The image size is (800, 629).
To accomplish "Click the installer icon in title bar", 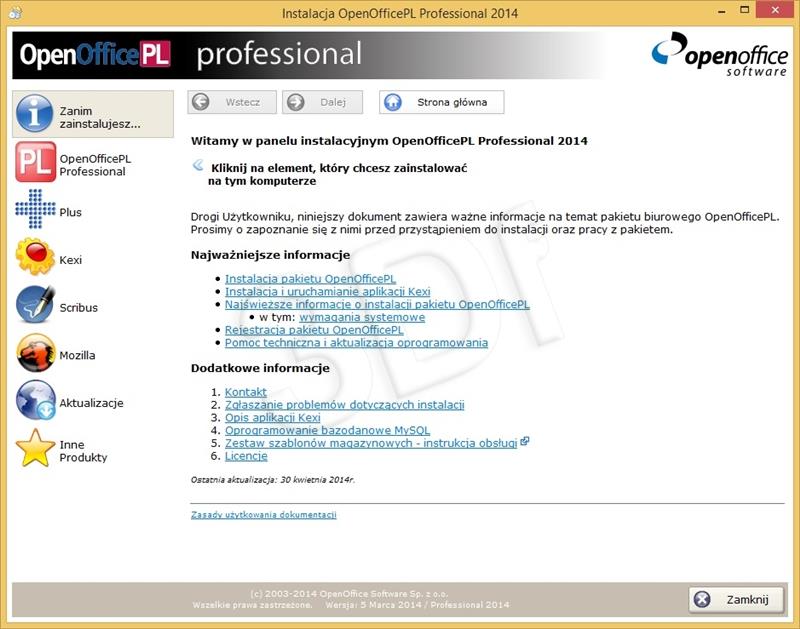I will pyautogui.click(x=15, y=13).
